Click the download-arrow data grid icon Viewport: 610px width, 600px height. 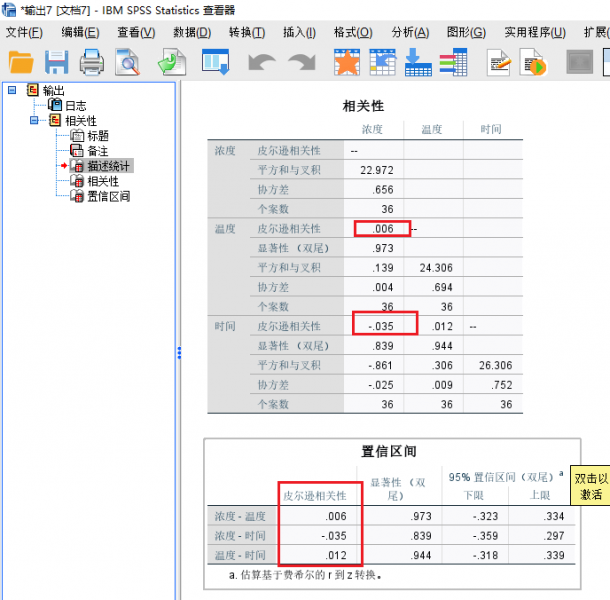418,62
